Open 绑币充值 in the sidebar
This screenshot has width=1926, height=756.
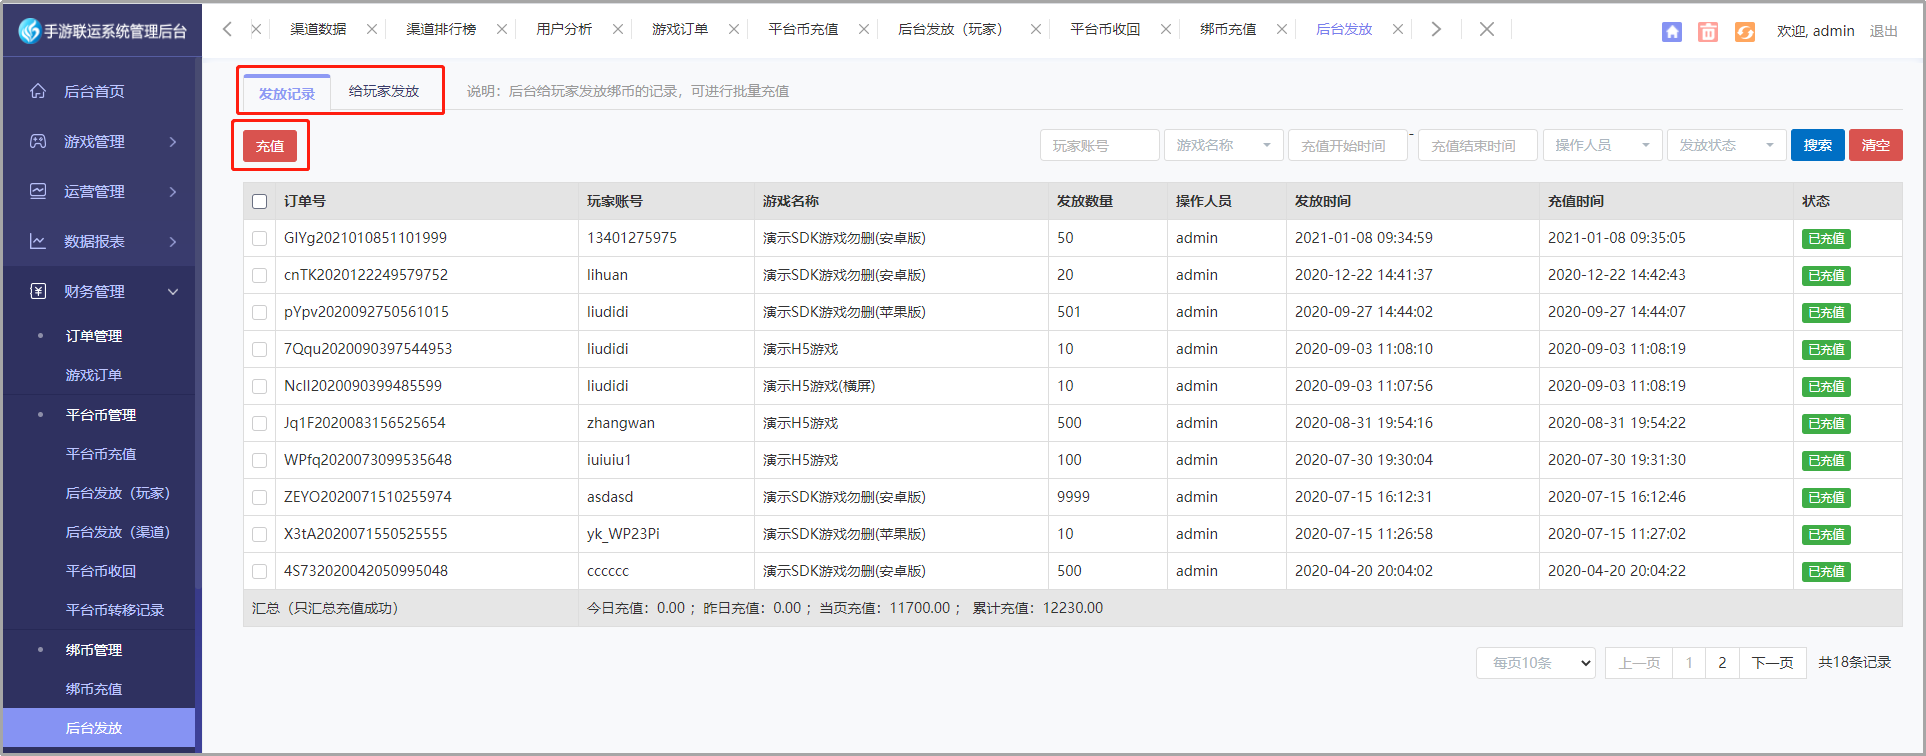pyautogui.click(x=94, y=689)
